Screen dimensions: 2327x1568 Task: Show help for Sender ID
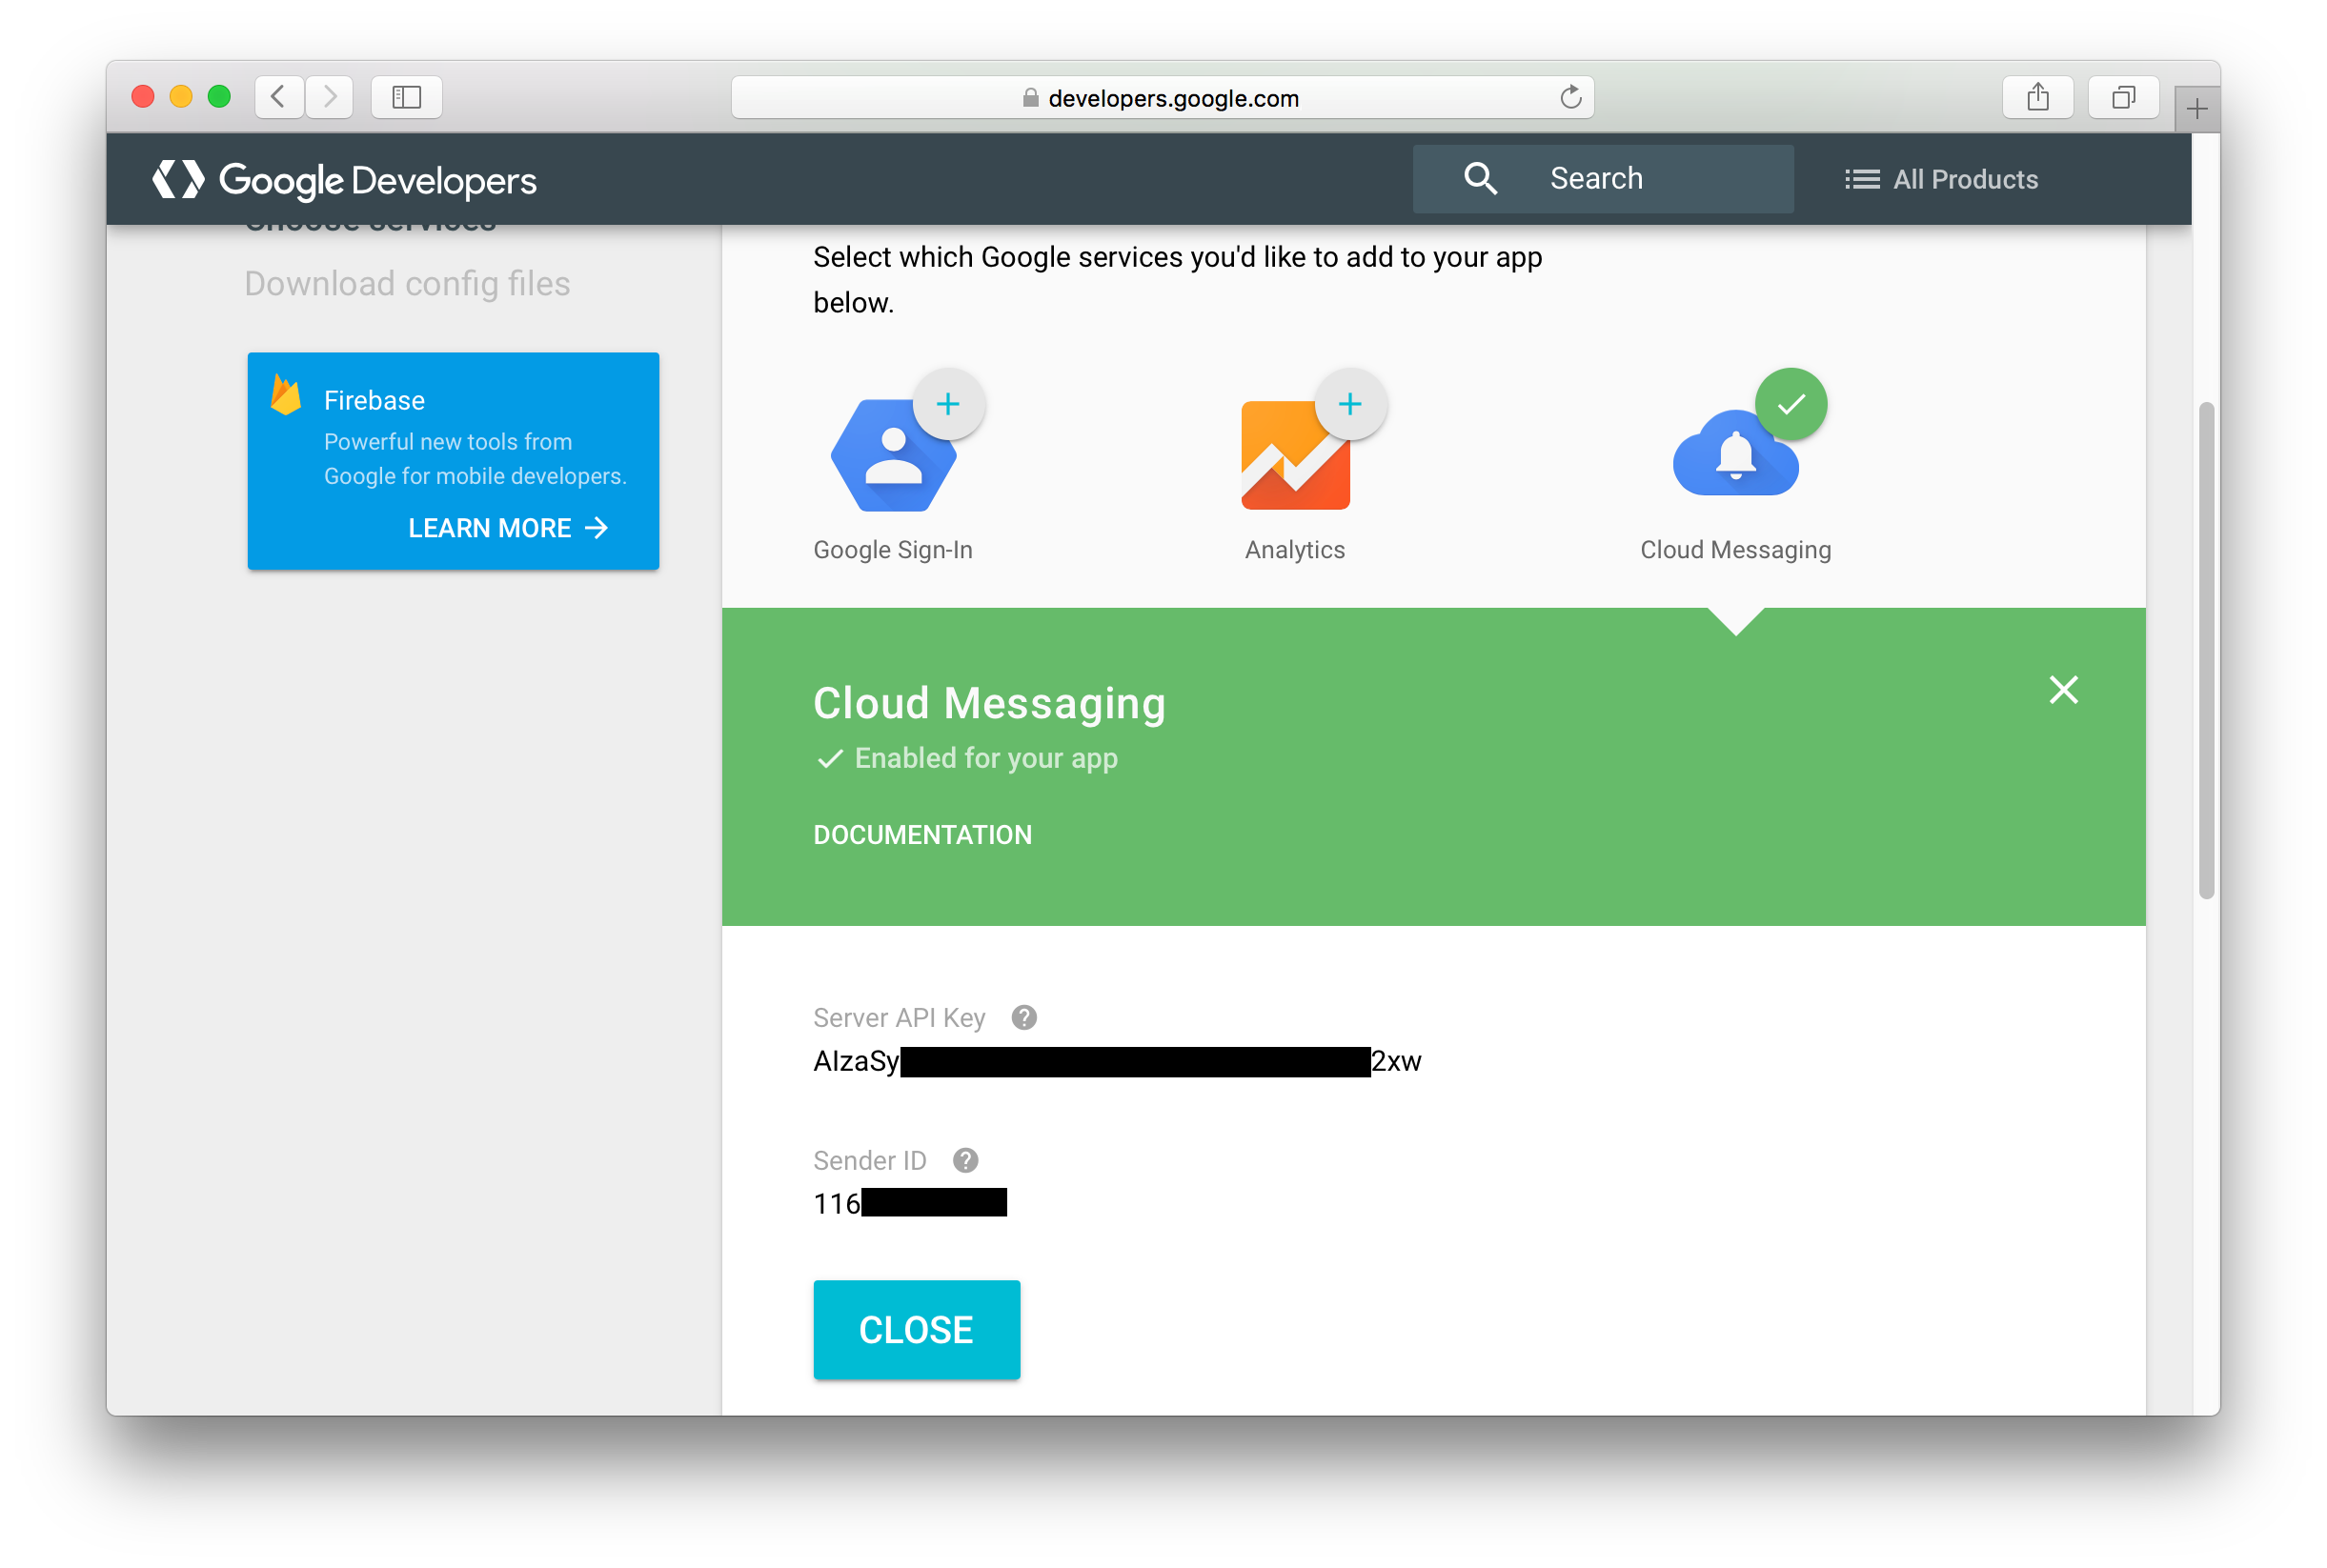(965, 1160)
